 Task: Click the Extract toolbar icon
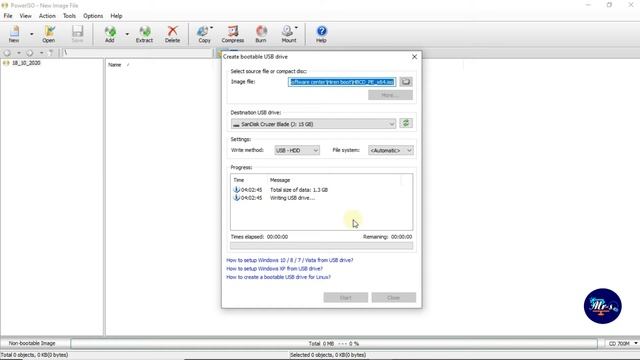tap(144, 34)
